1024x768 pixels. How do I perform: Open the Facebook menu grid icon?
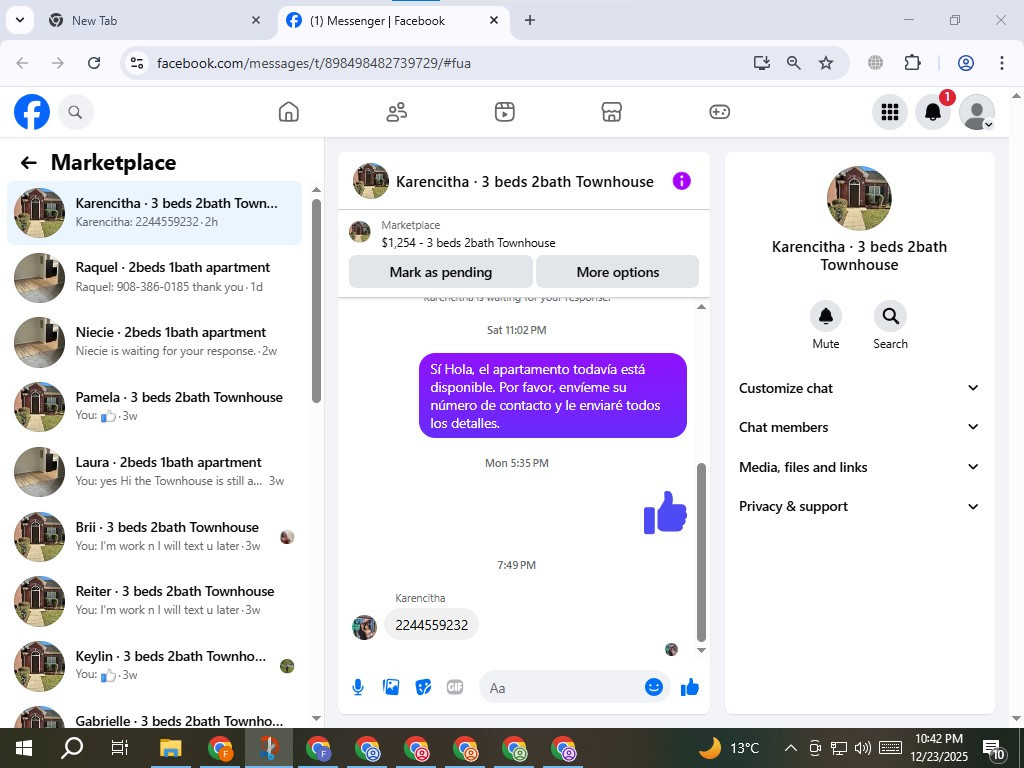coord(889,112)
